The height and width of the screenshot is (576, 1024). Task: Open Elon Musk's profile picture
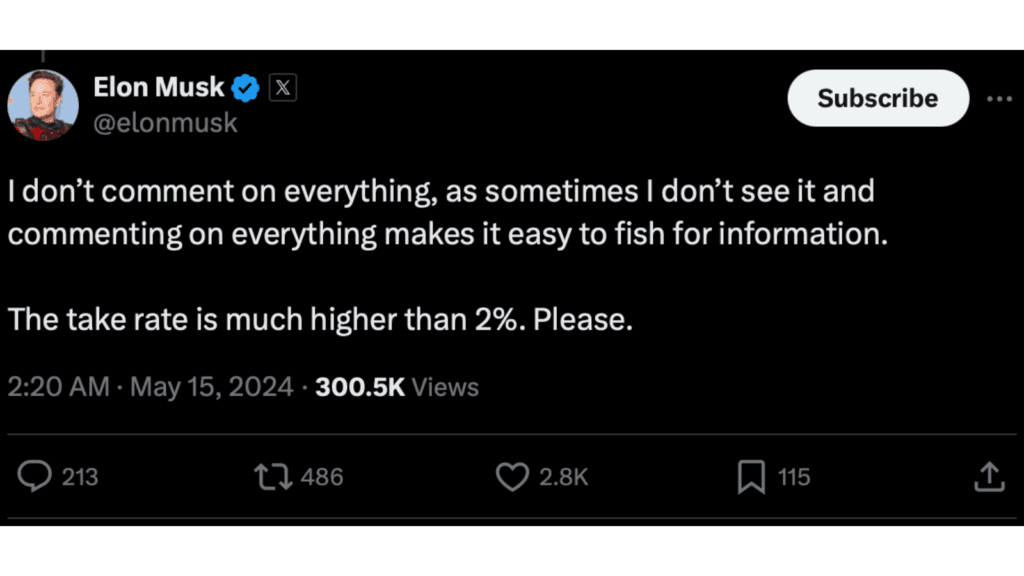(43, 105)
